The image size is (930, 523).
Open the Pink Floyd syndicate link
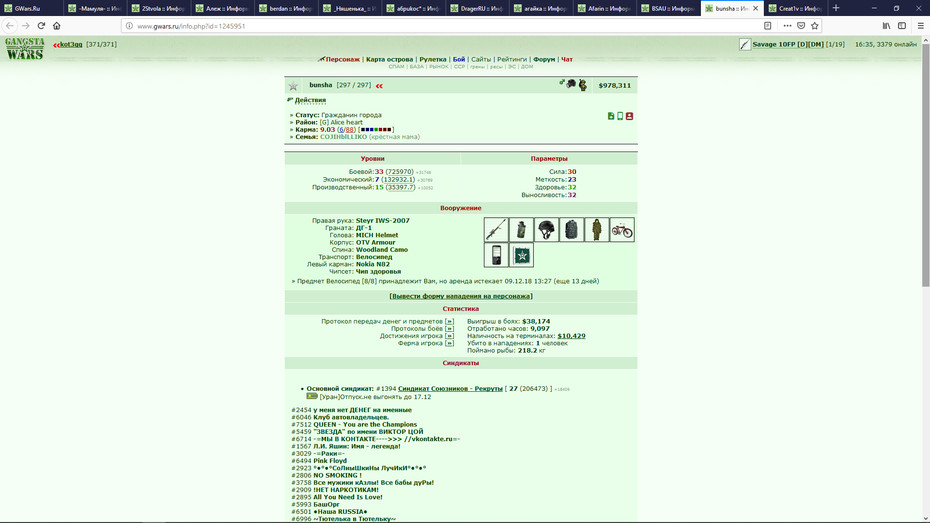330,461
